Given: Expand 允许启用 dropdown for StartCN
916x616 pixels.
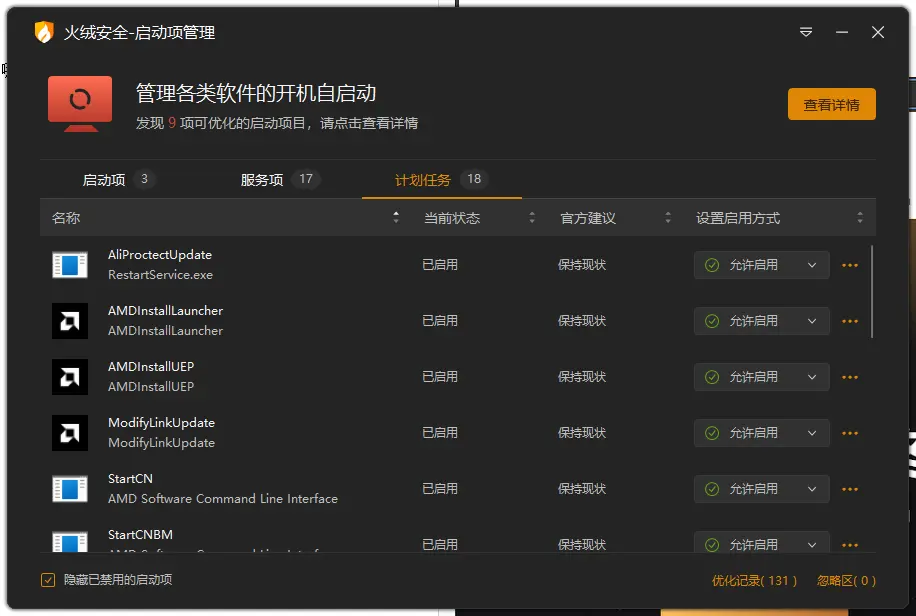Looking at the screenshot, I should coord(762,489).
